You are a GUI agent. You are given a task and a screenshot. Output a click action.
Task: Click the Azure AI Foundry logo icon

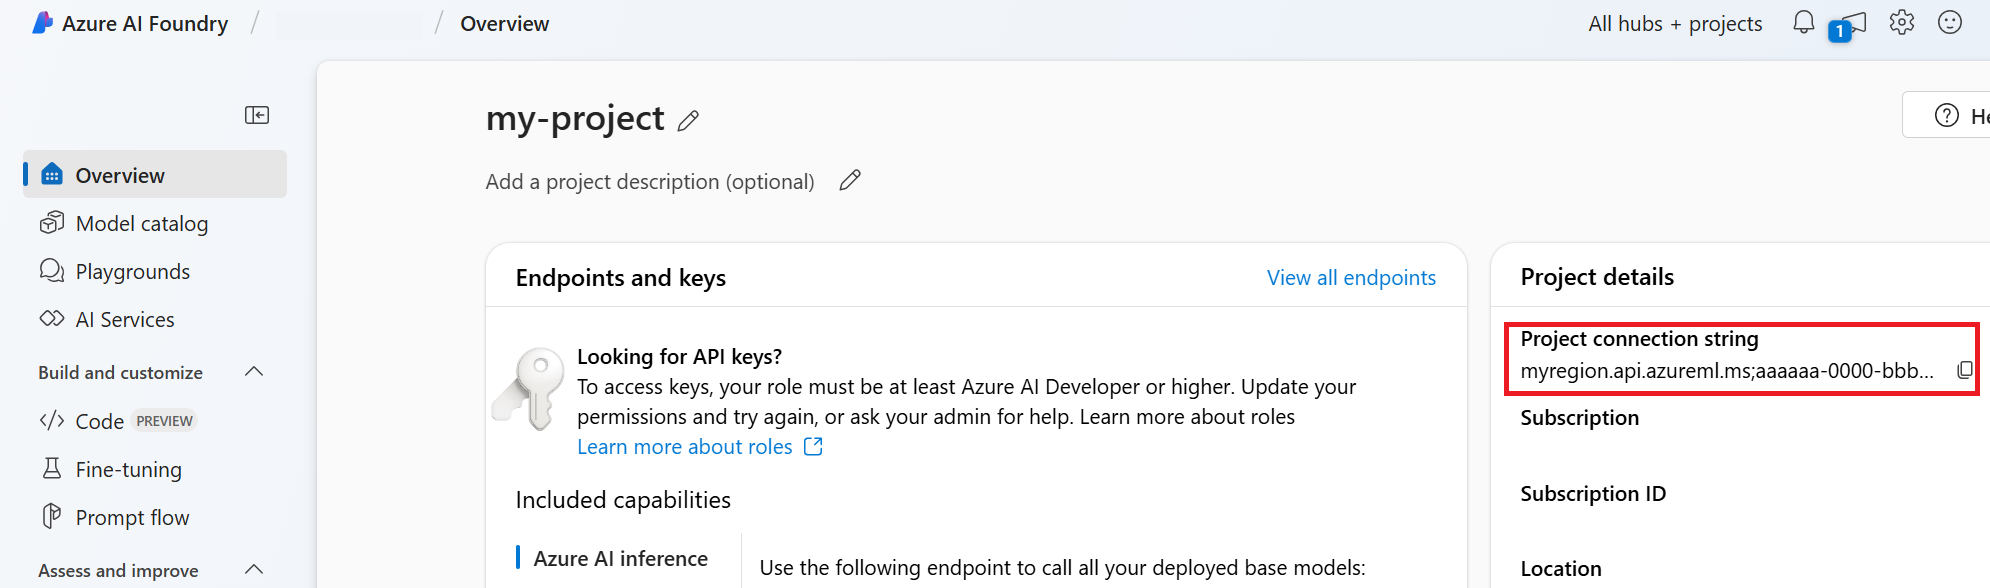[x=42, y=23]
